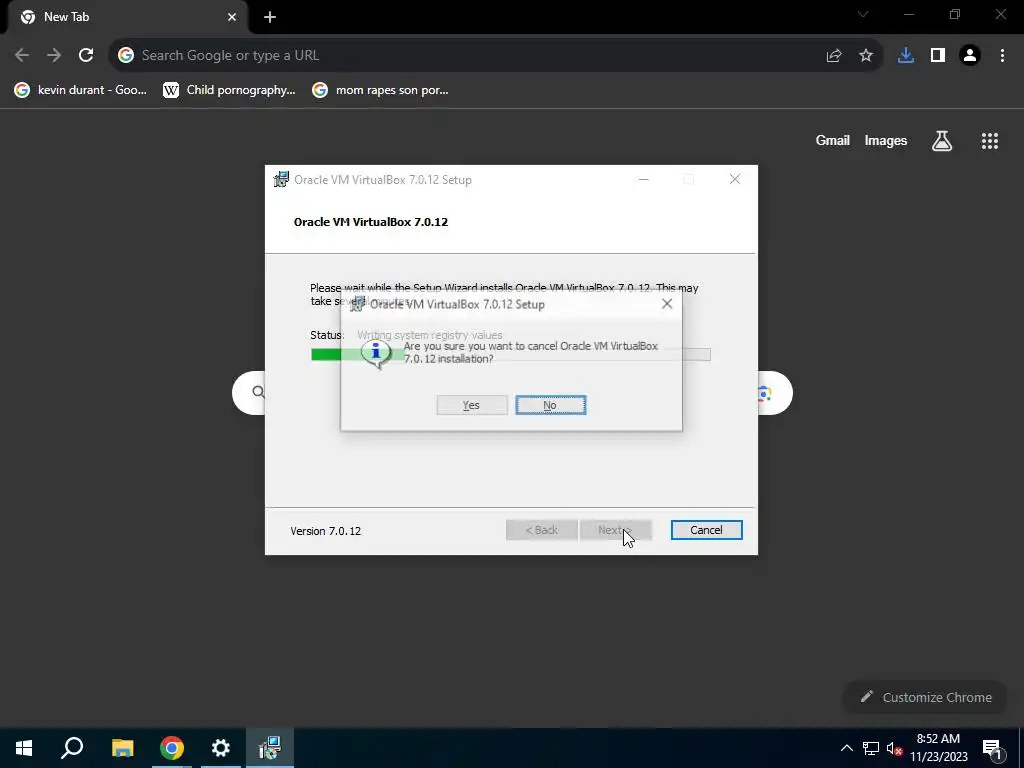Click the Customize Chrome button
1024x768 pixels.
point(925,697)
